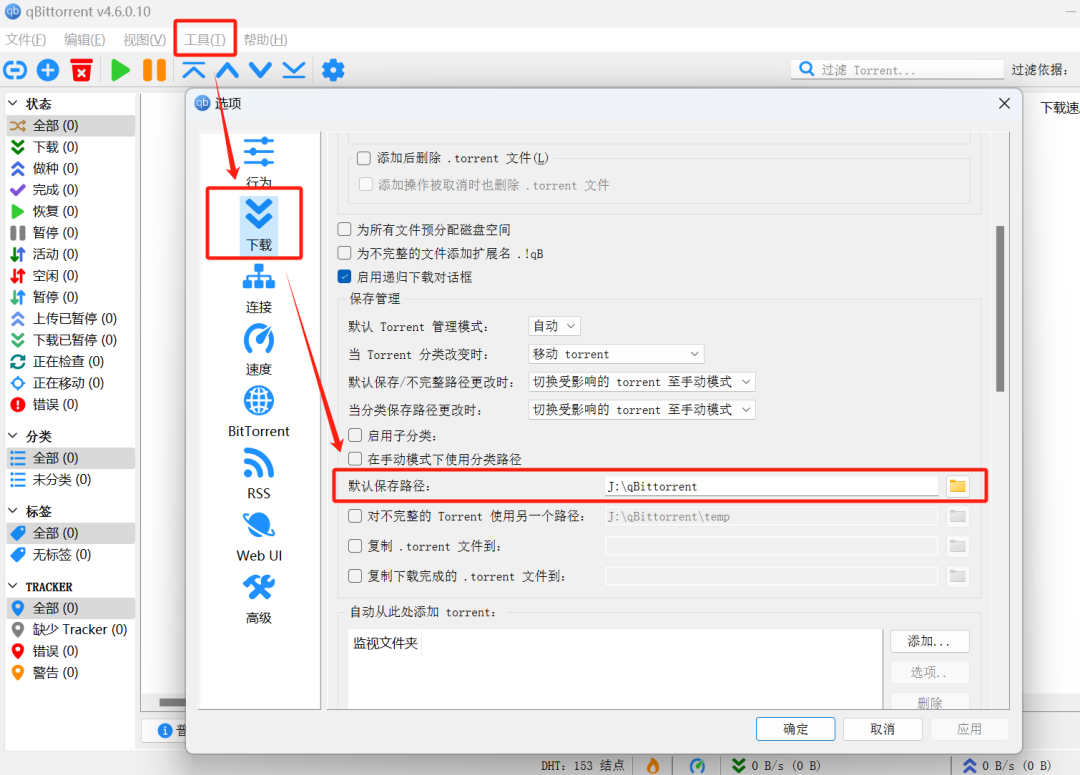The width and height of the screenshot is (1080, 775).
Task: Open the 视图(V) menu
Action: (145, 39)
